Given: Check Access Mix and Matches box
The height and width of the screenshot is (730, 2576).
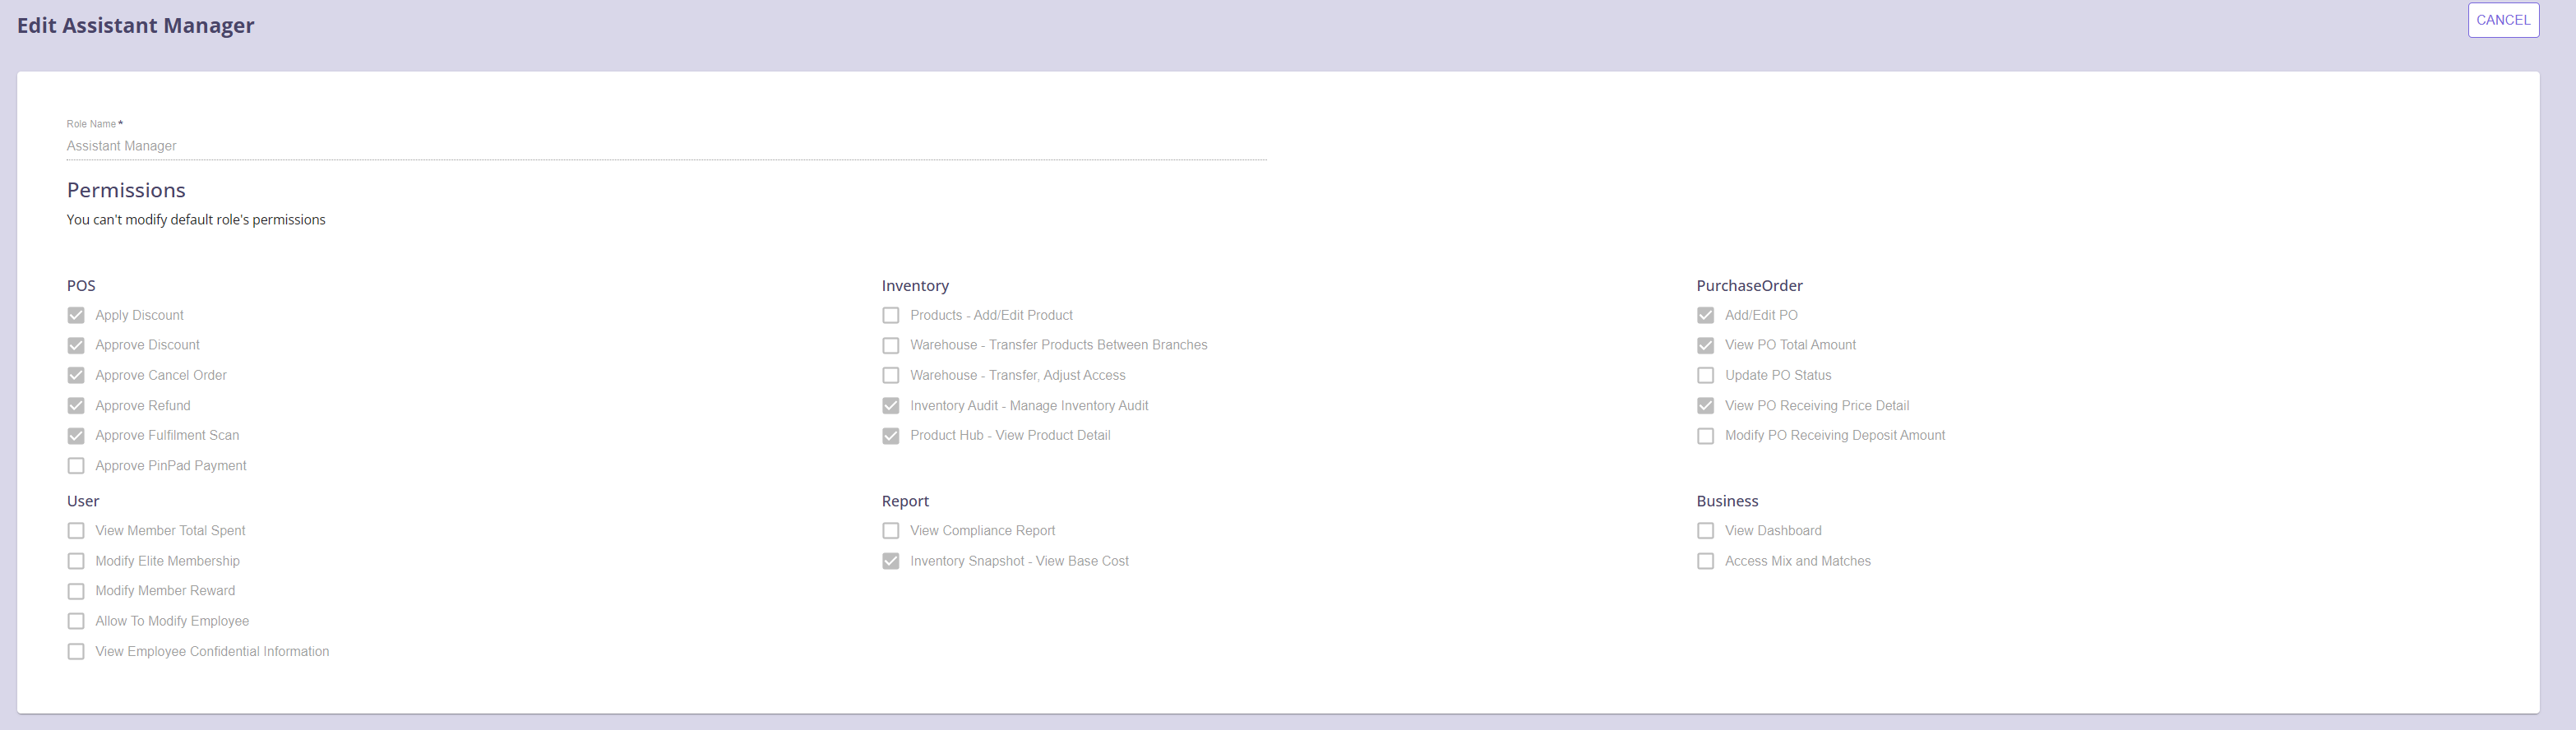Looking at the screenshot, I should click(x=1706, y=561).
